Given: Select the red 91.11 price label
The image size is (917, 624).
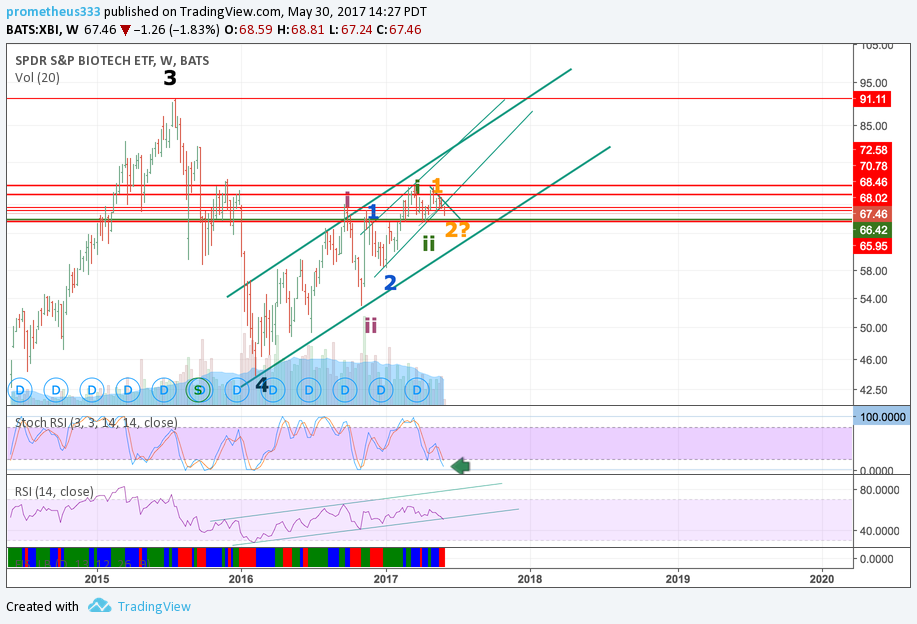Looking at the screenshot, I should [x=872, y=99].
